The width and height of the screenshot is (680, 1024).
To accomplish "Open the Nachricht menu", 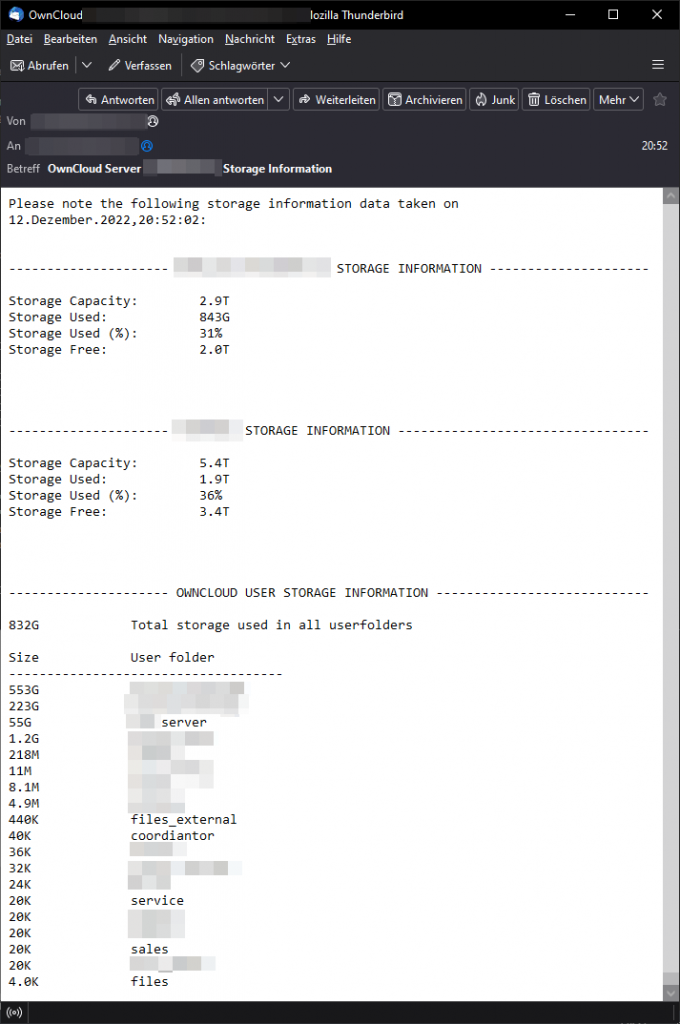I will [x=249, y=39].
